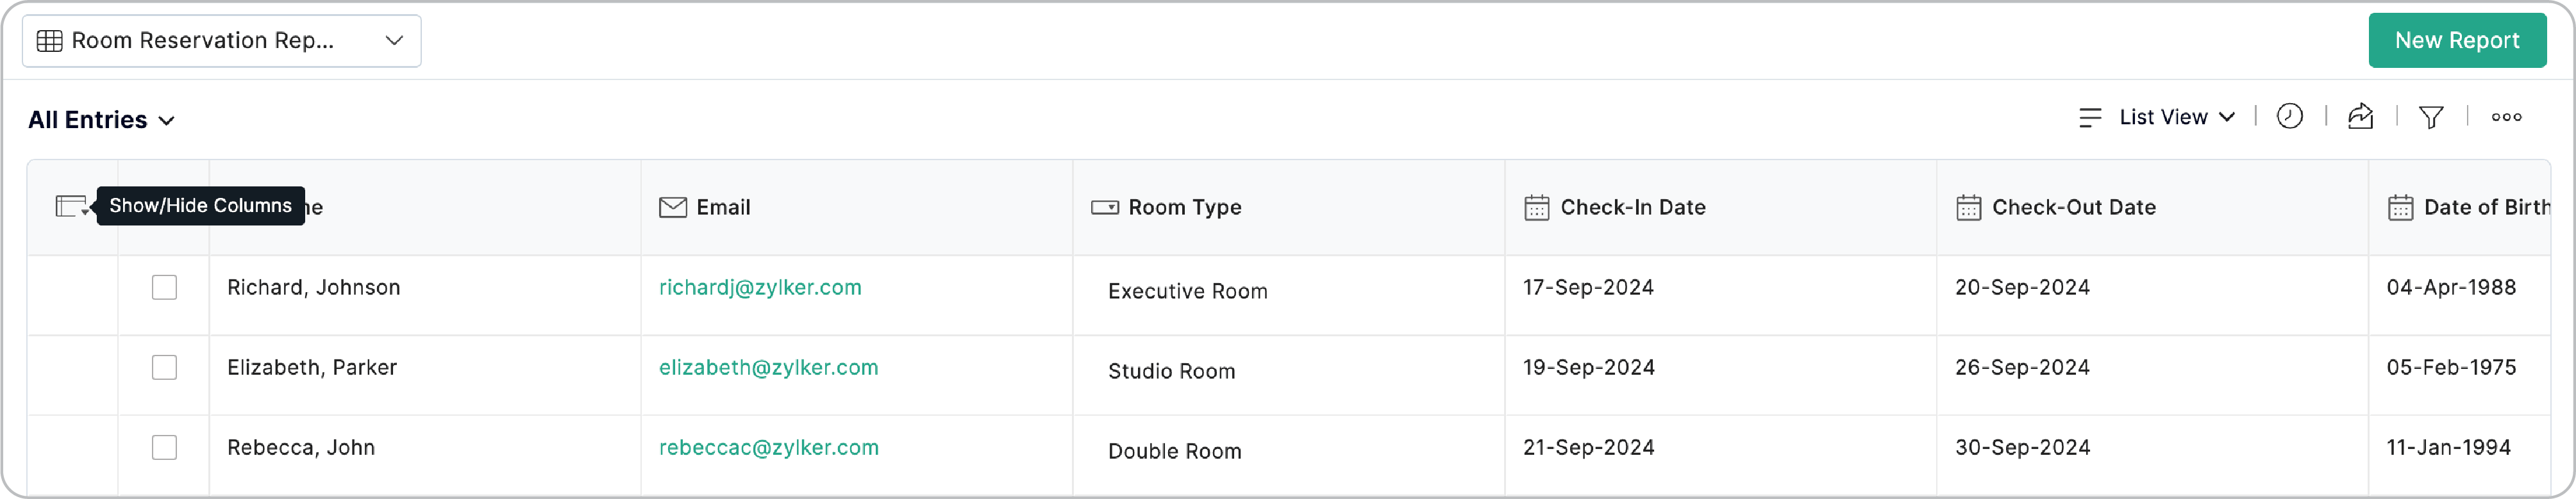Open the filter funnel icon
The image size is (2576, 499).
(2431, 117)
